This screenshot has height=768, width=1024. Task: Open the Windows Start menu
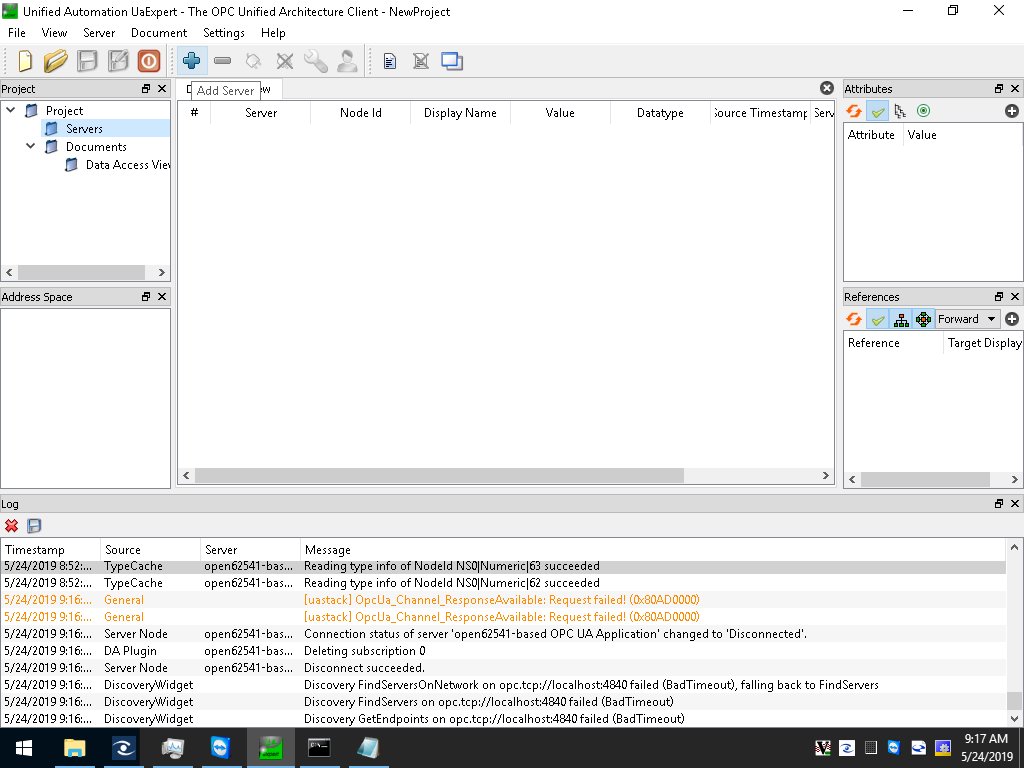pos(24,748)
